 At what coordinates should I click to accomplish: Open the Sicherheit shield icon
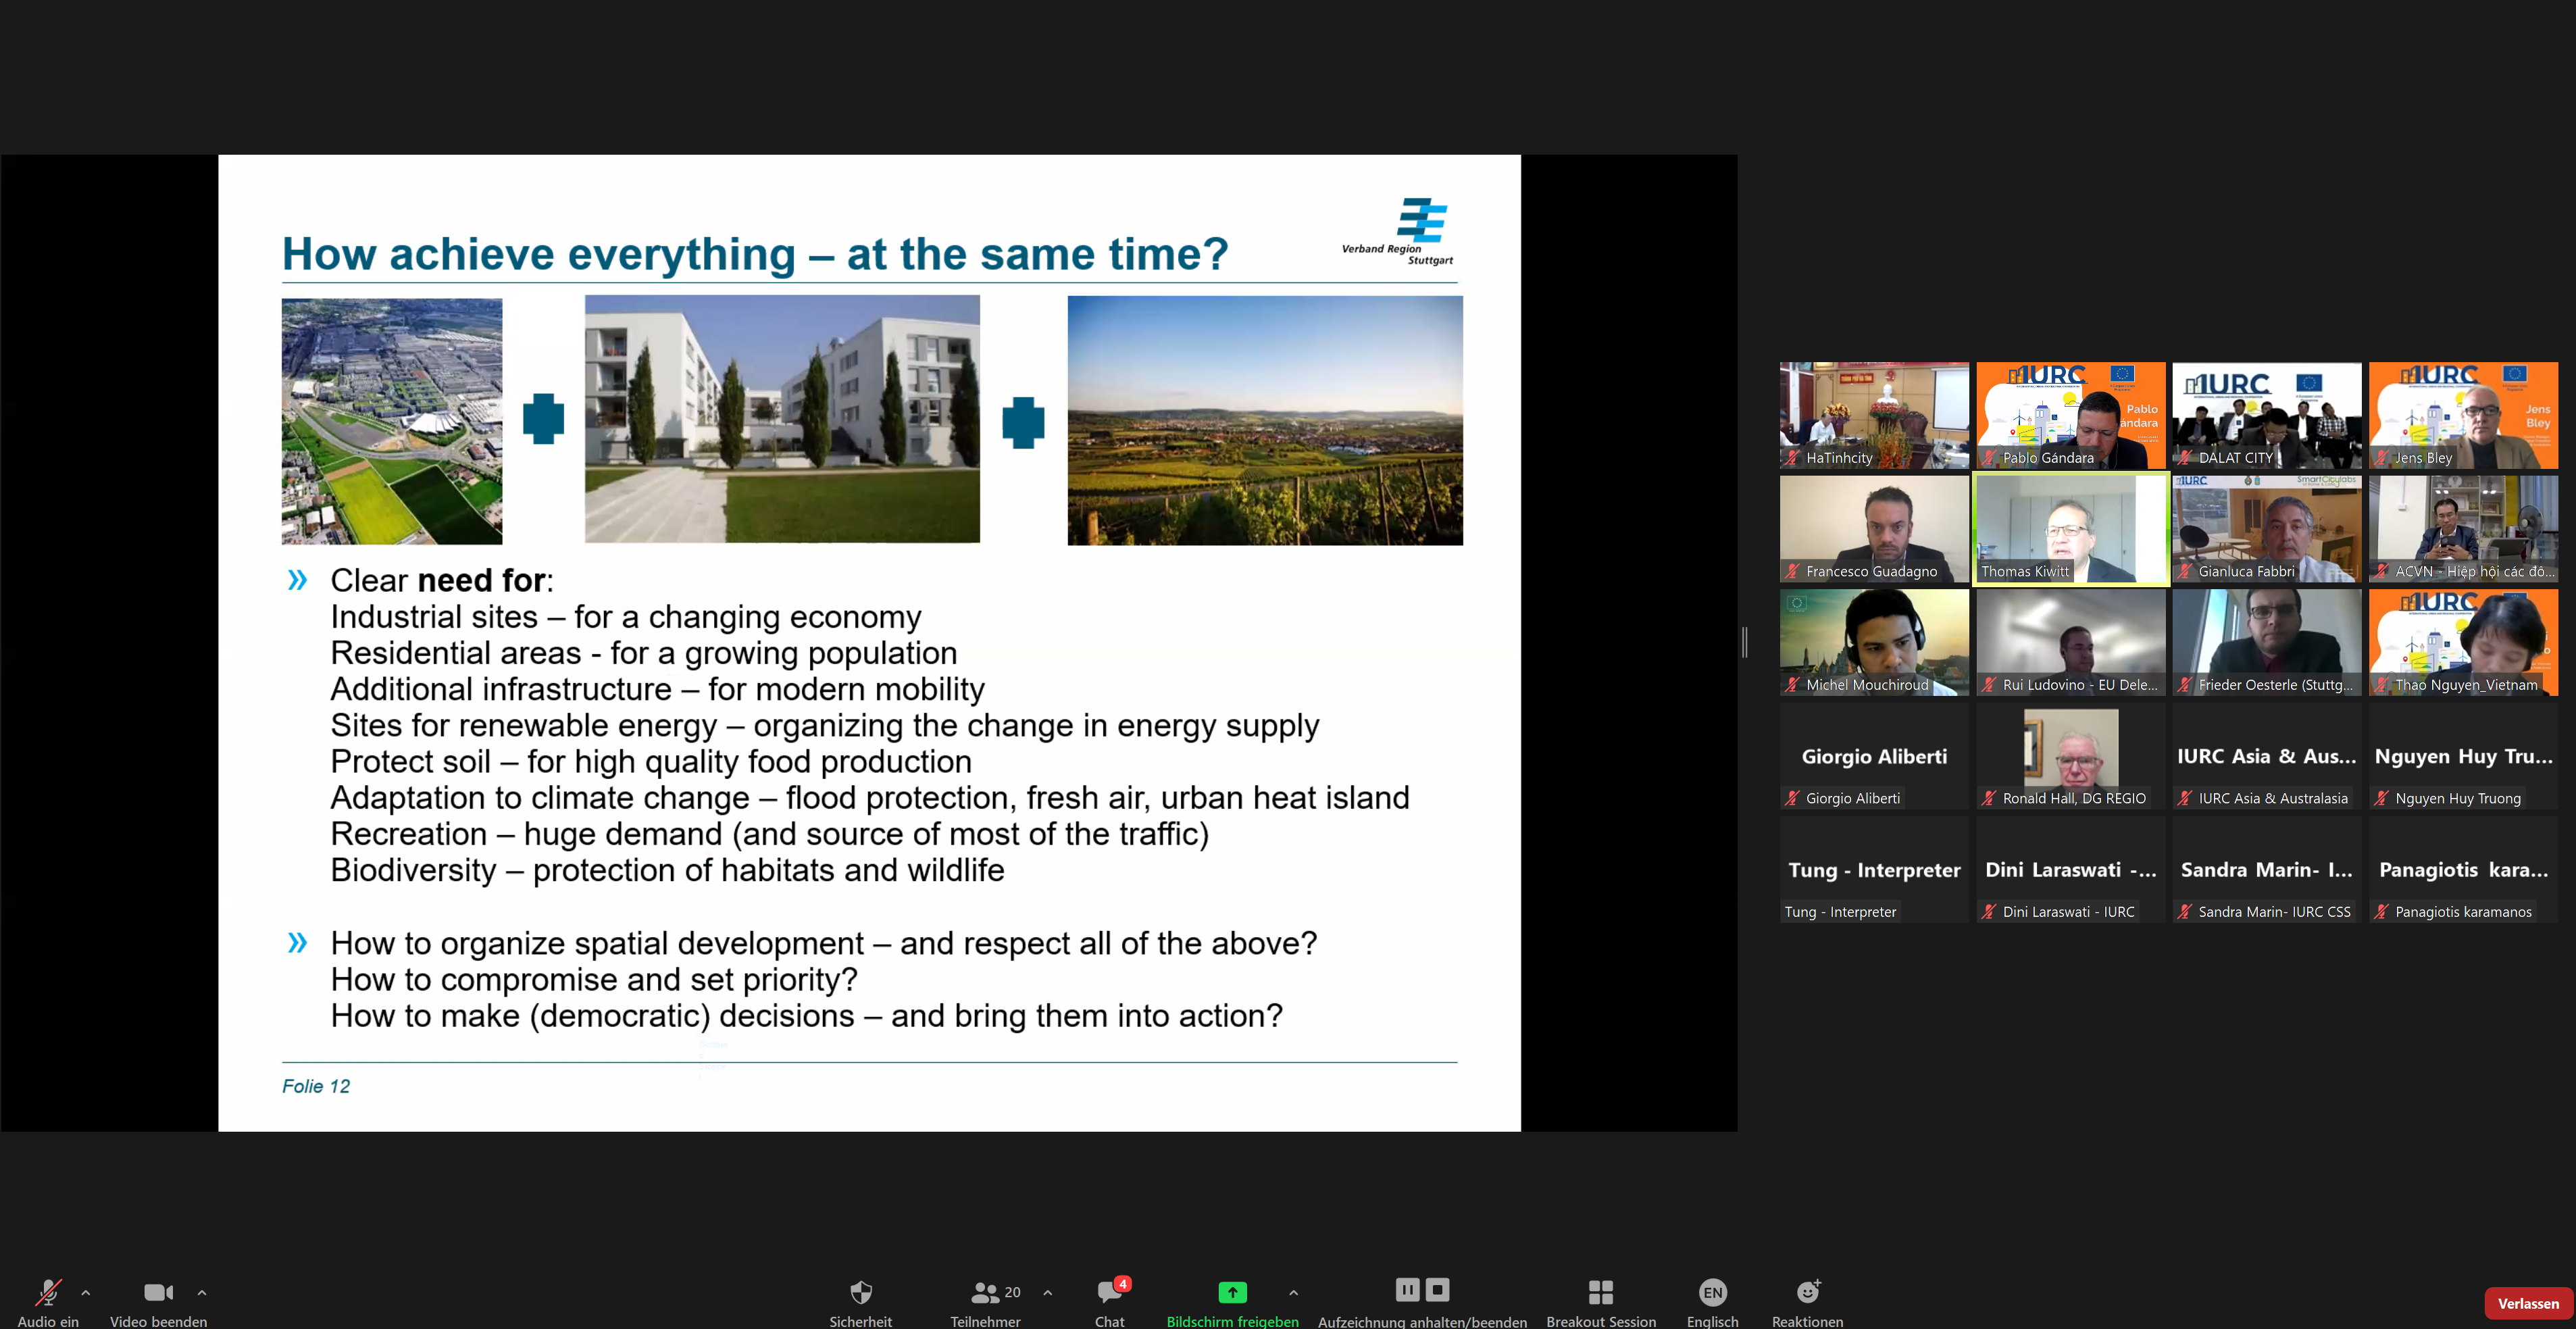coord(860,1292)
